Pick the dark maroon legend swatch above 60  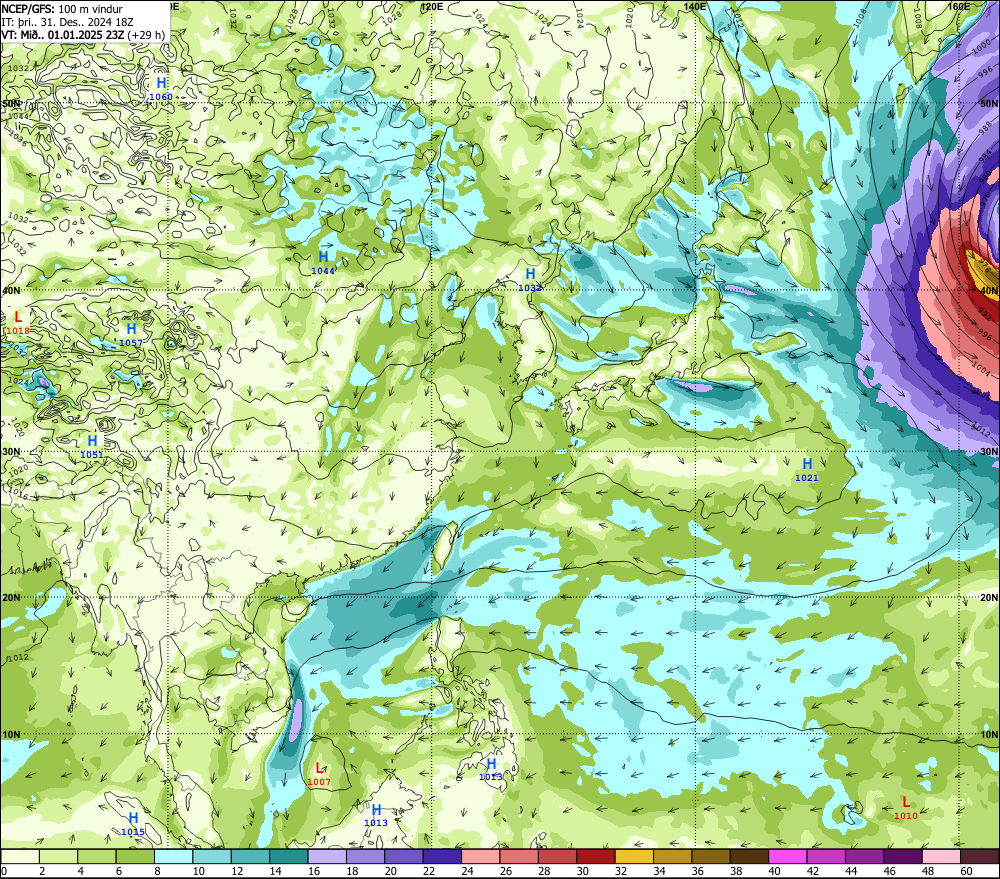[980, 856]
